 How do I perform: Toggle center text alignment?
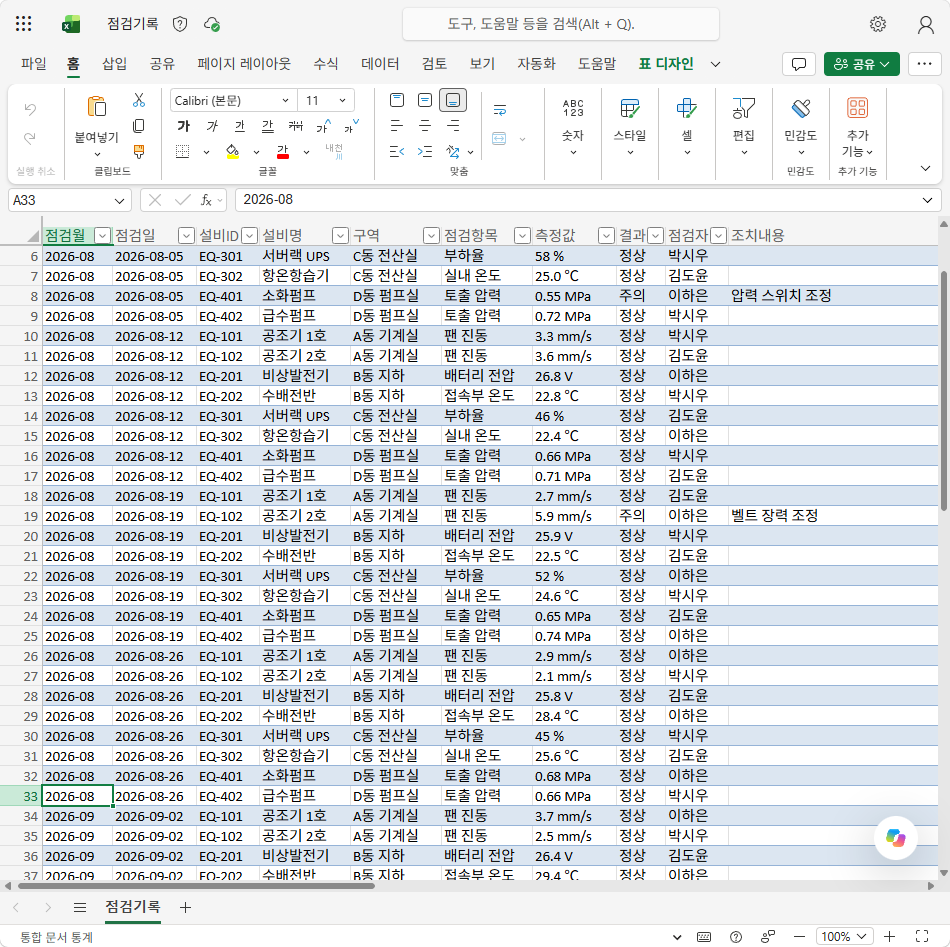425,126
